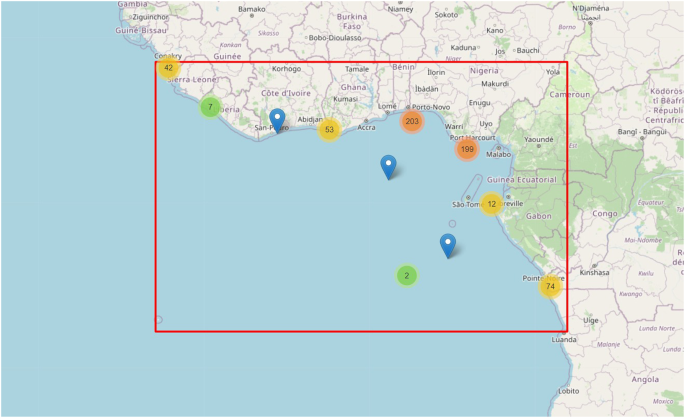The height and width of the screenshot is (418, 685).
Task: Click the Bamako city label
Action: pos(252,9)
